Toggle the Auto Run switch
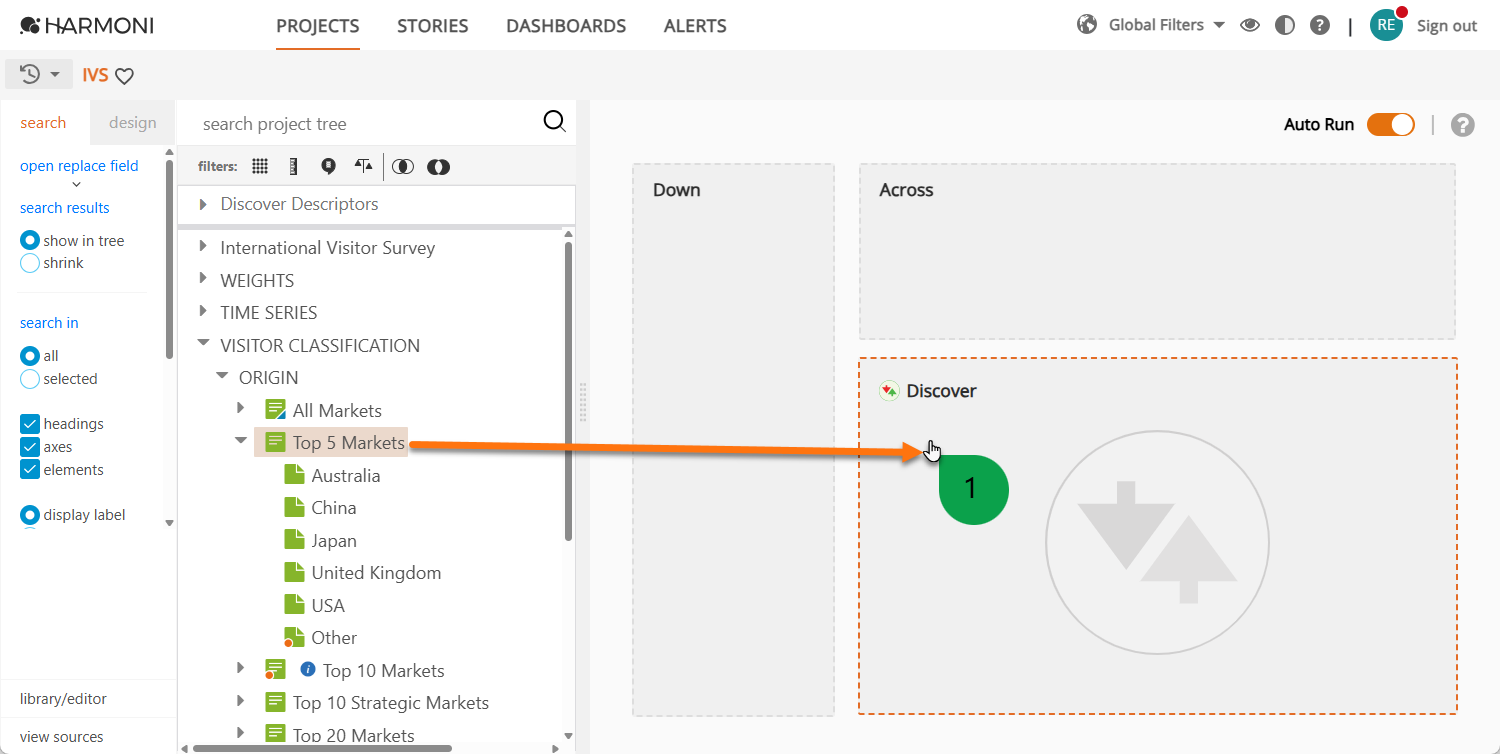Viewport: 1500px width, 754px height. (x=1390, y=124)
